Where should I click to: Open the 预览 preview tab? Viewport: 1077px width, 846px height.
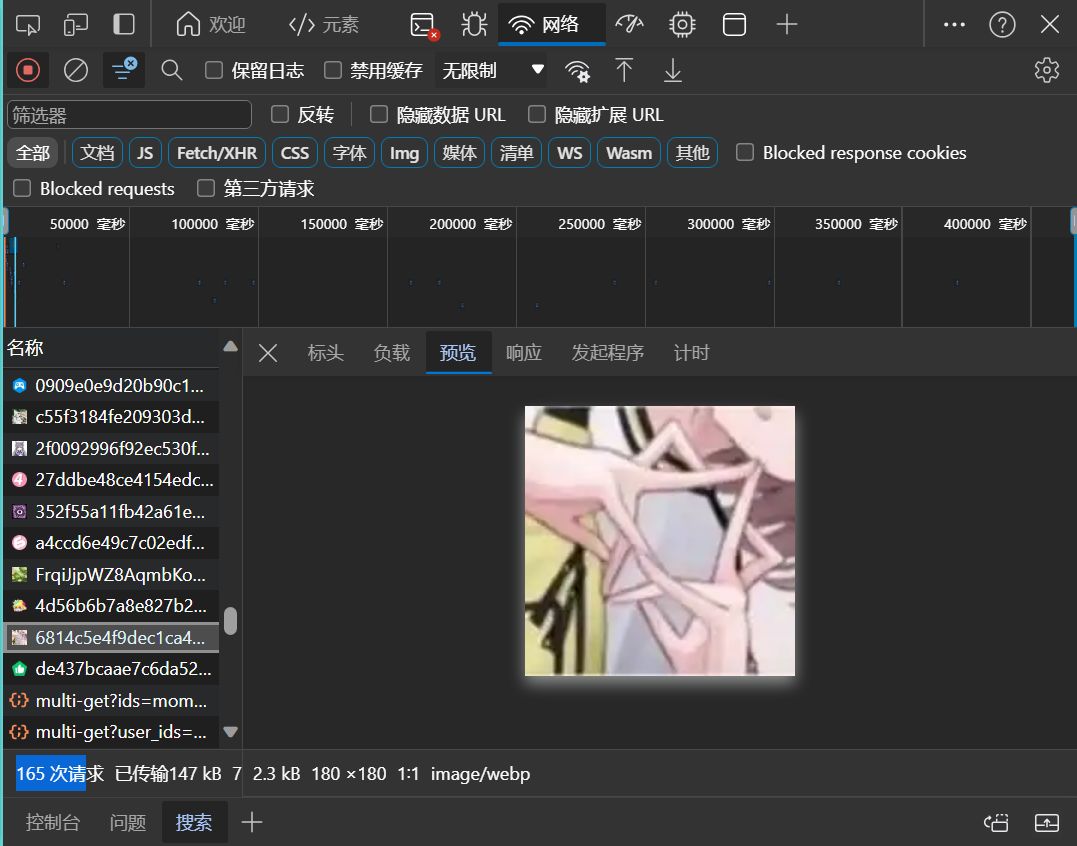point(458,353)
